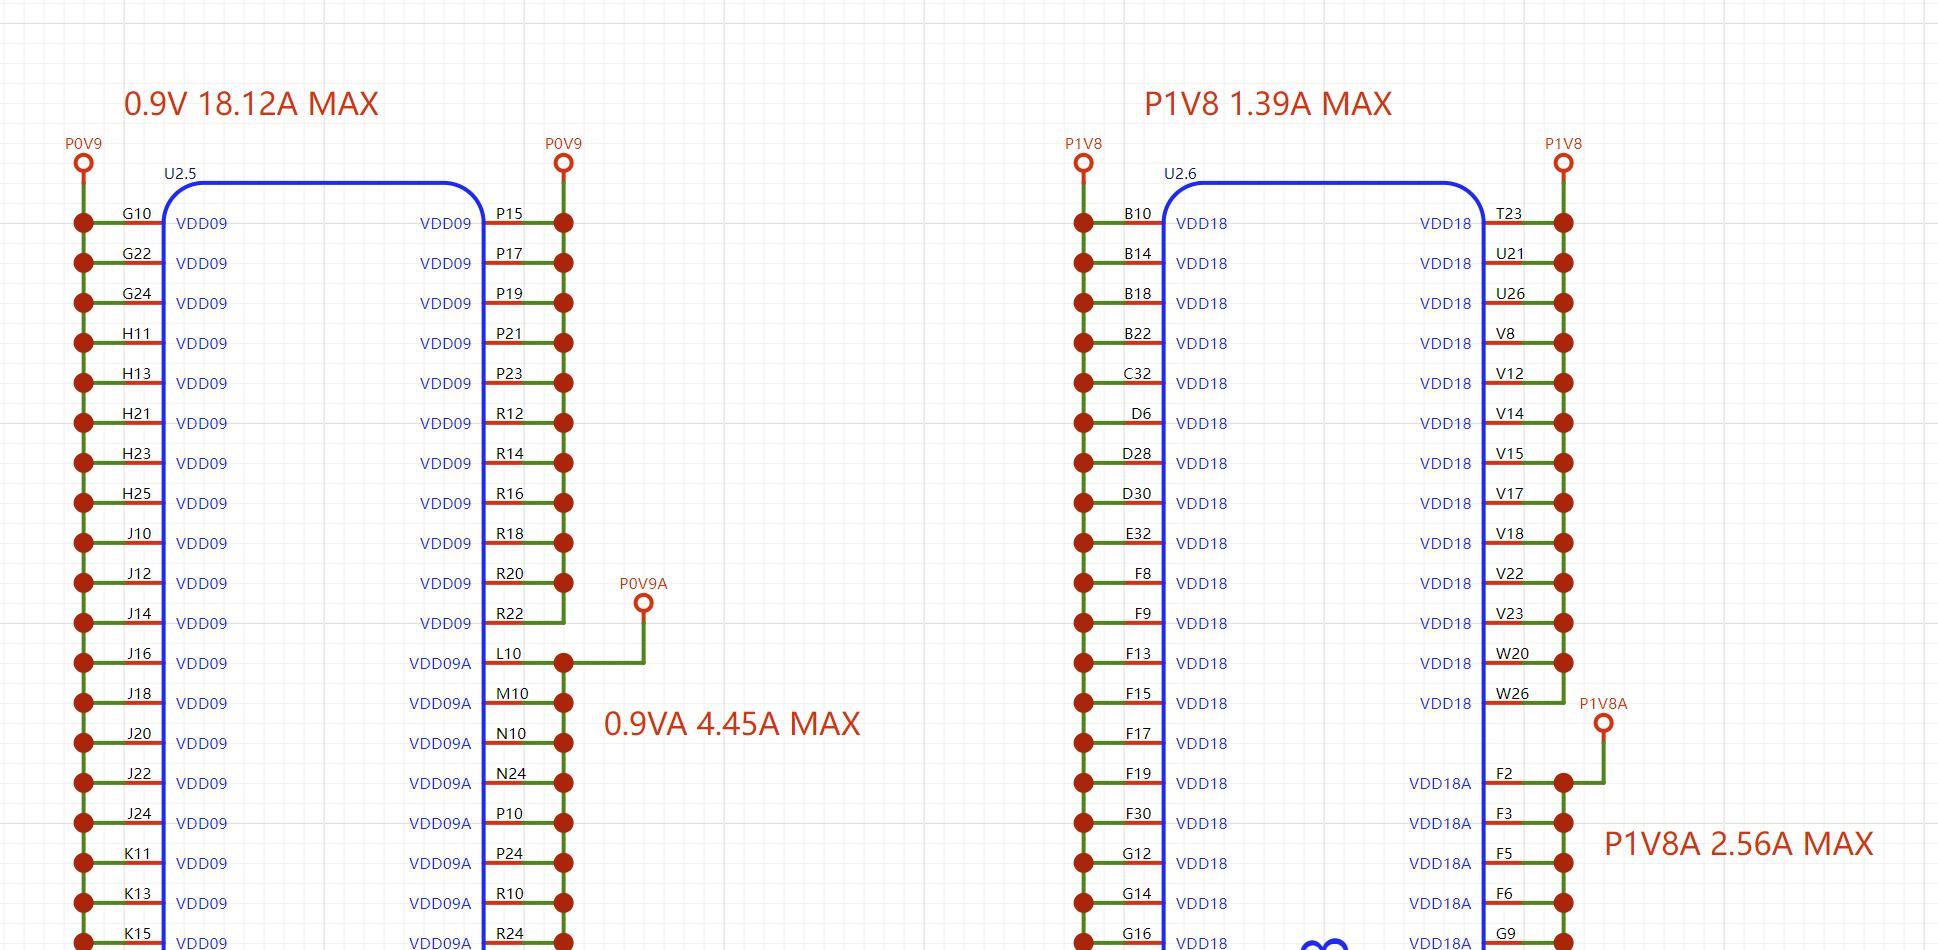1938x950 pixels.
Task: Click pin number R22 on U2.5
Action: pyautogui.click(x=510, y=614)
